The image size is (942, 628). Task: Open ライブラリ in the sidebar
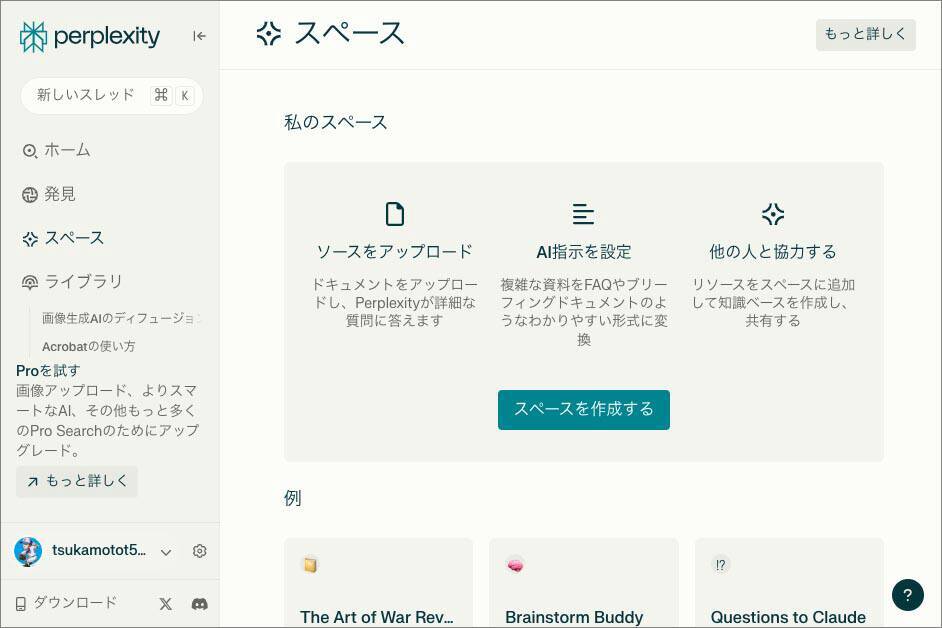pyautogui.click(x=83, y=282)
